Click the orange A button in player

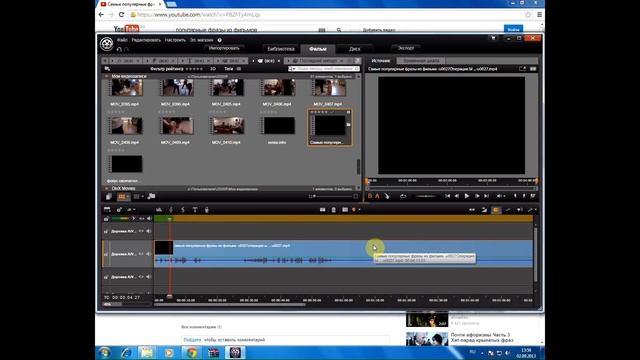click(x=377, y=196)
